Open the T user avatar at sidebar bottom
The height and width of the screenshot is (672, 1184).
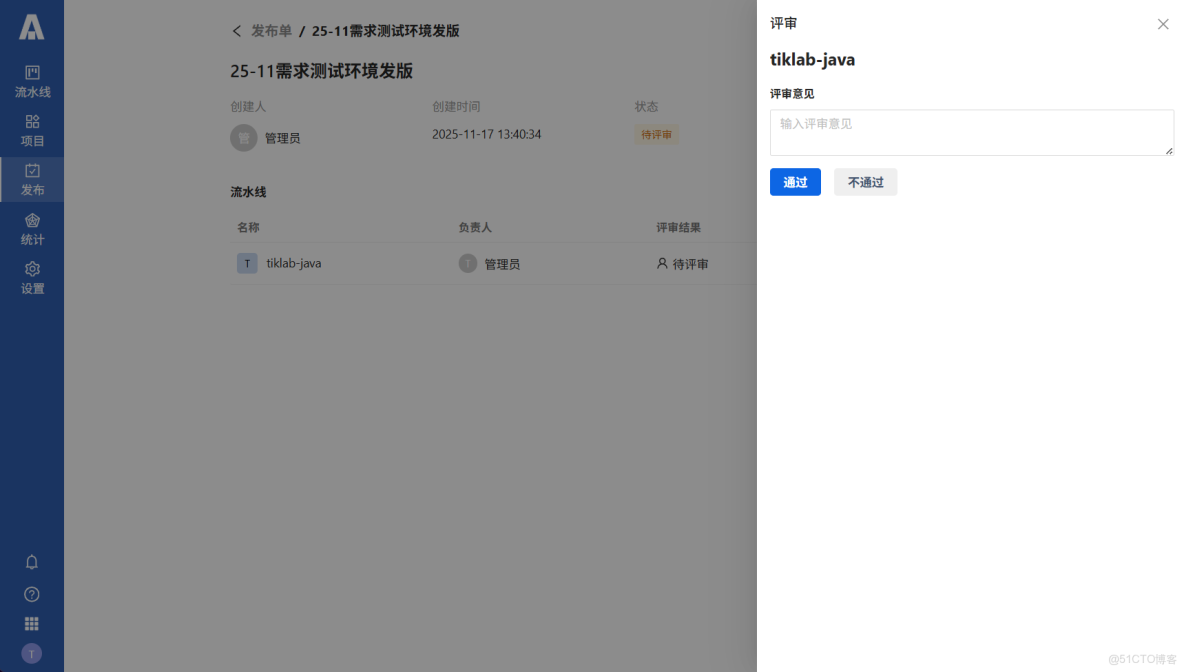(x=32, y=653)
